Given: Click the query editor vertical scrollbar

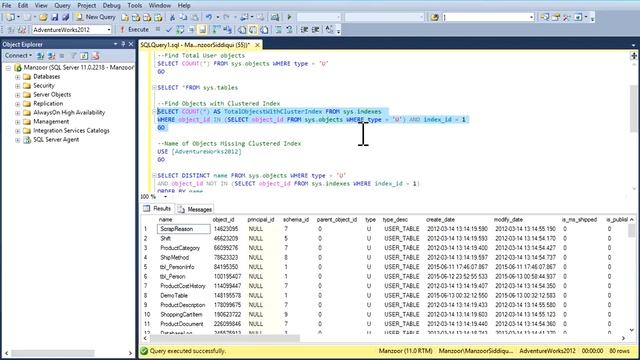Looking at the screenshot, I should [633, 109].
